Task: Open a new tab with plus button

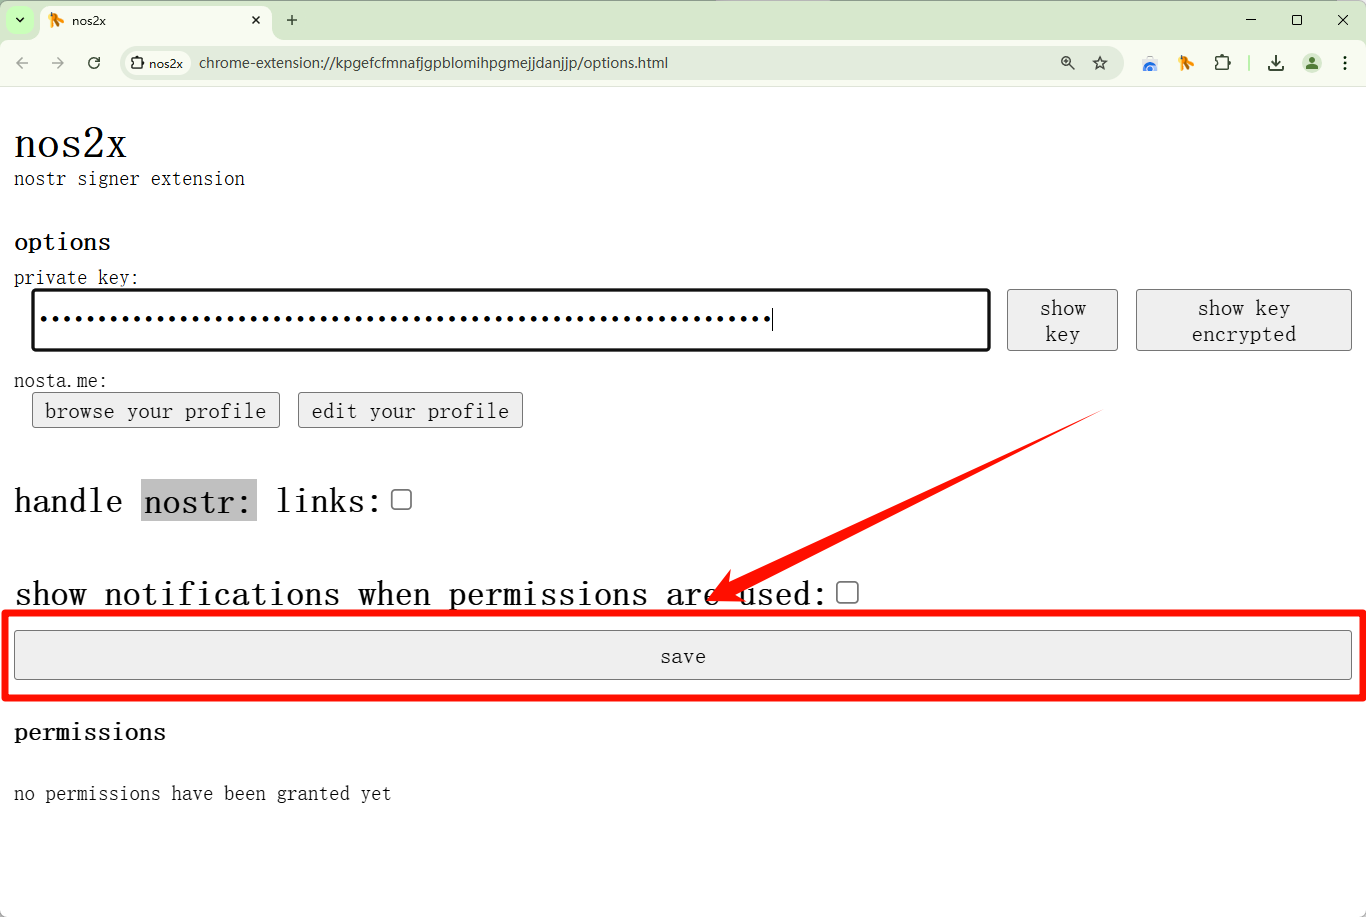Action: pos(292,20)
